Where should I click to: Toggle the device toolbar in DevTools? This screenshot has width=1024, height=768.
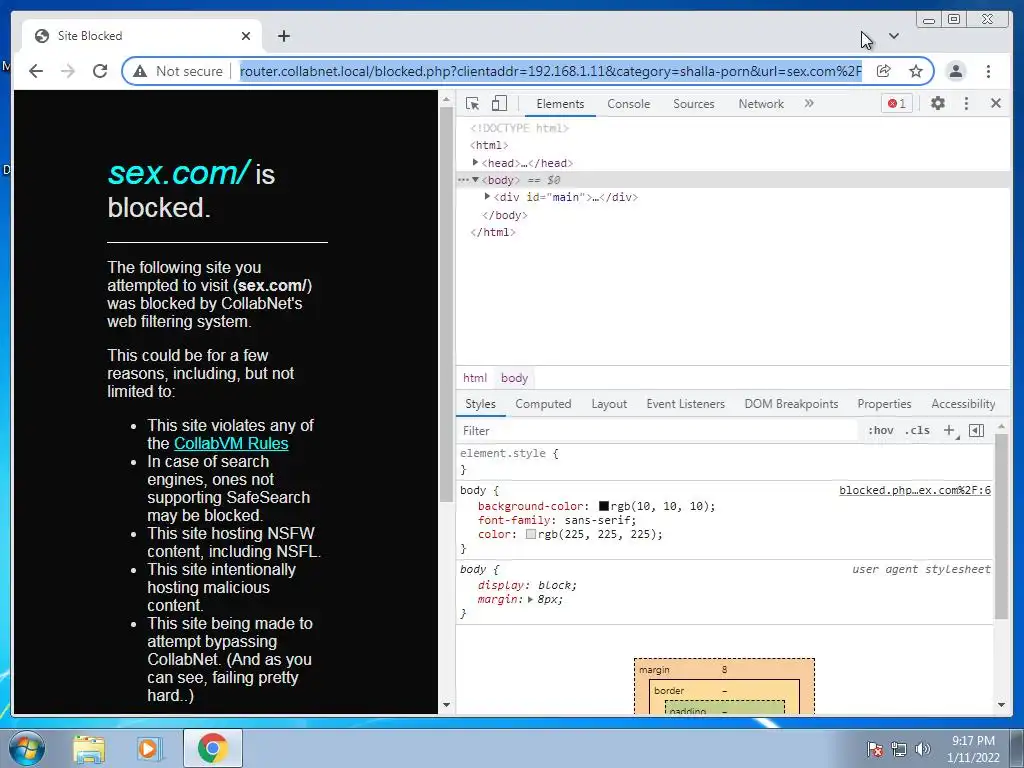point(499,103)
